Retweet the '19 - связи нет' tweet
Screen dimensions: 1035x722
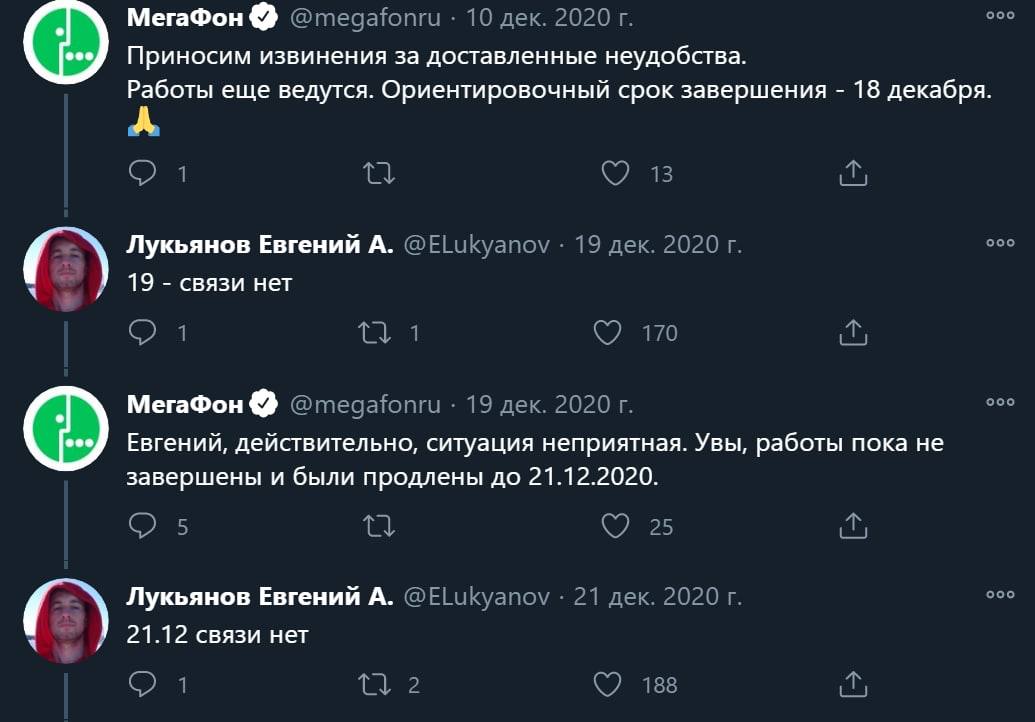pos(374,333)
